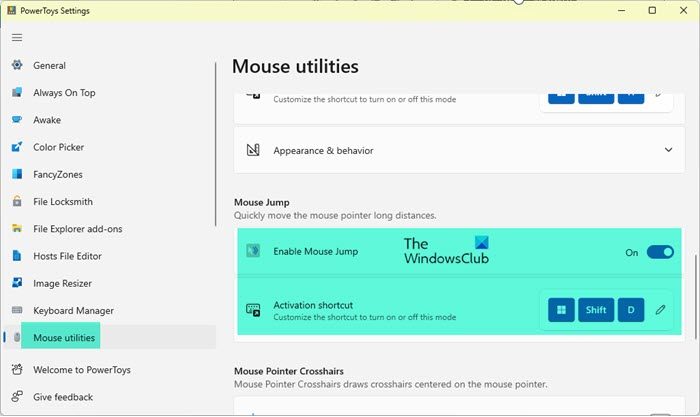
Task: Open the Give feedback link
Action: [x=63, y=397]
